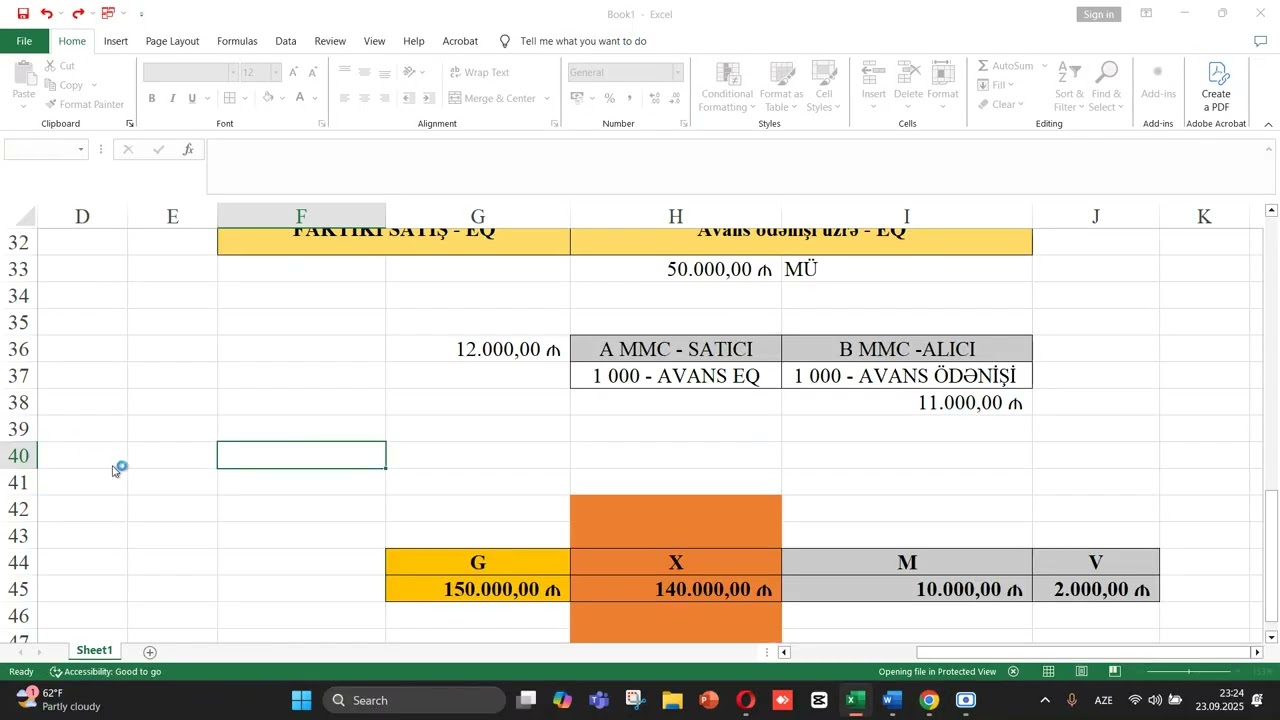Select the Sheet1 tab
1280x720 pixels.
pyautogui.click(x=95, y=651)
